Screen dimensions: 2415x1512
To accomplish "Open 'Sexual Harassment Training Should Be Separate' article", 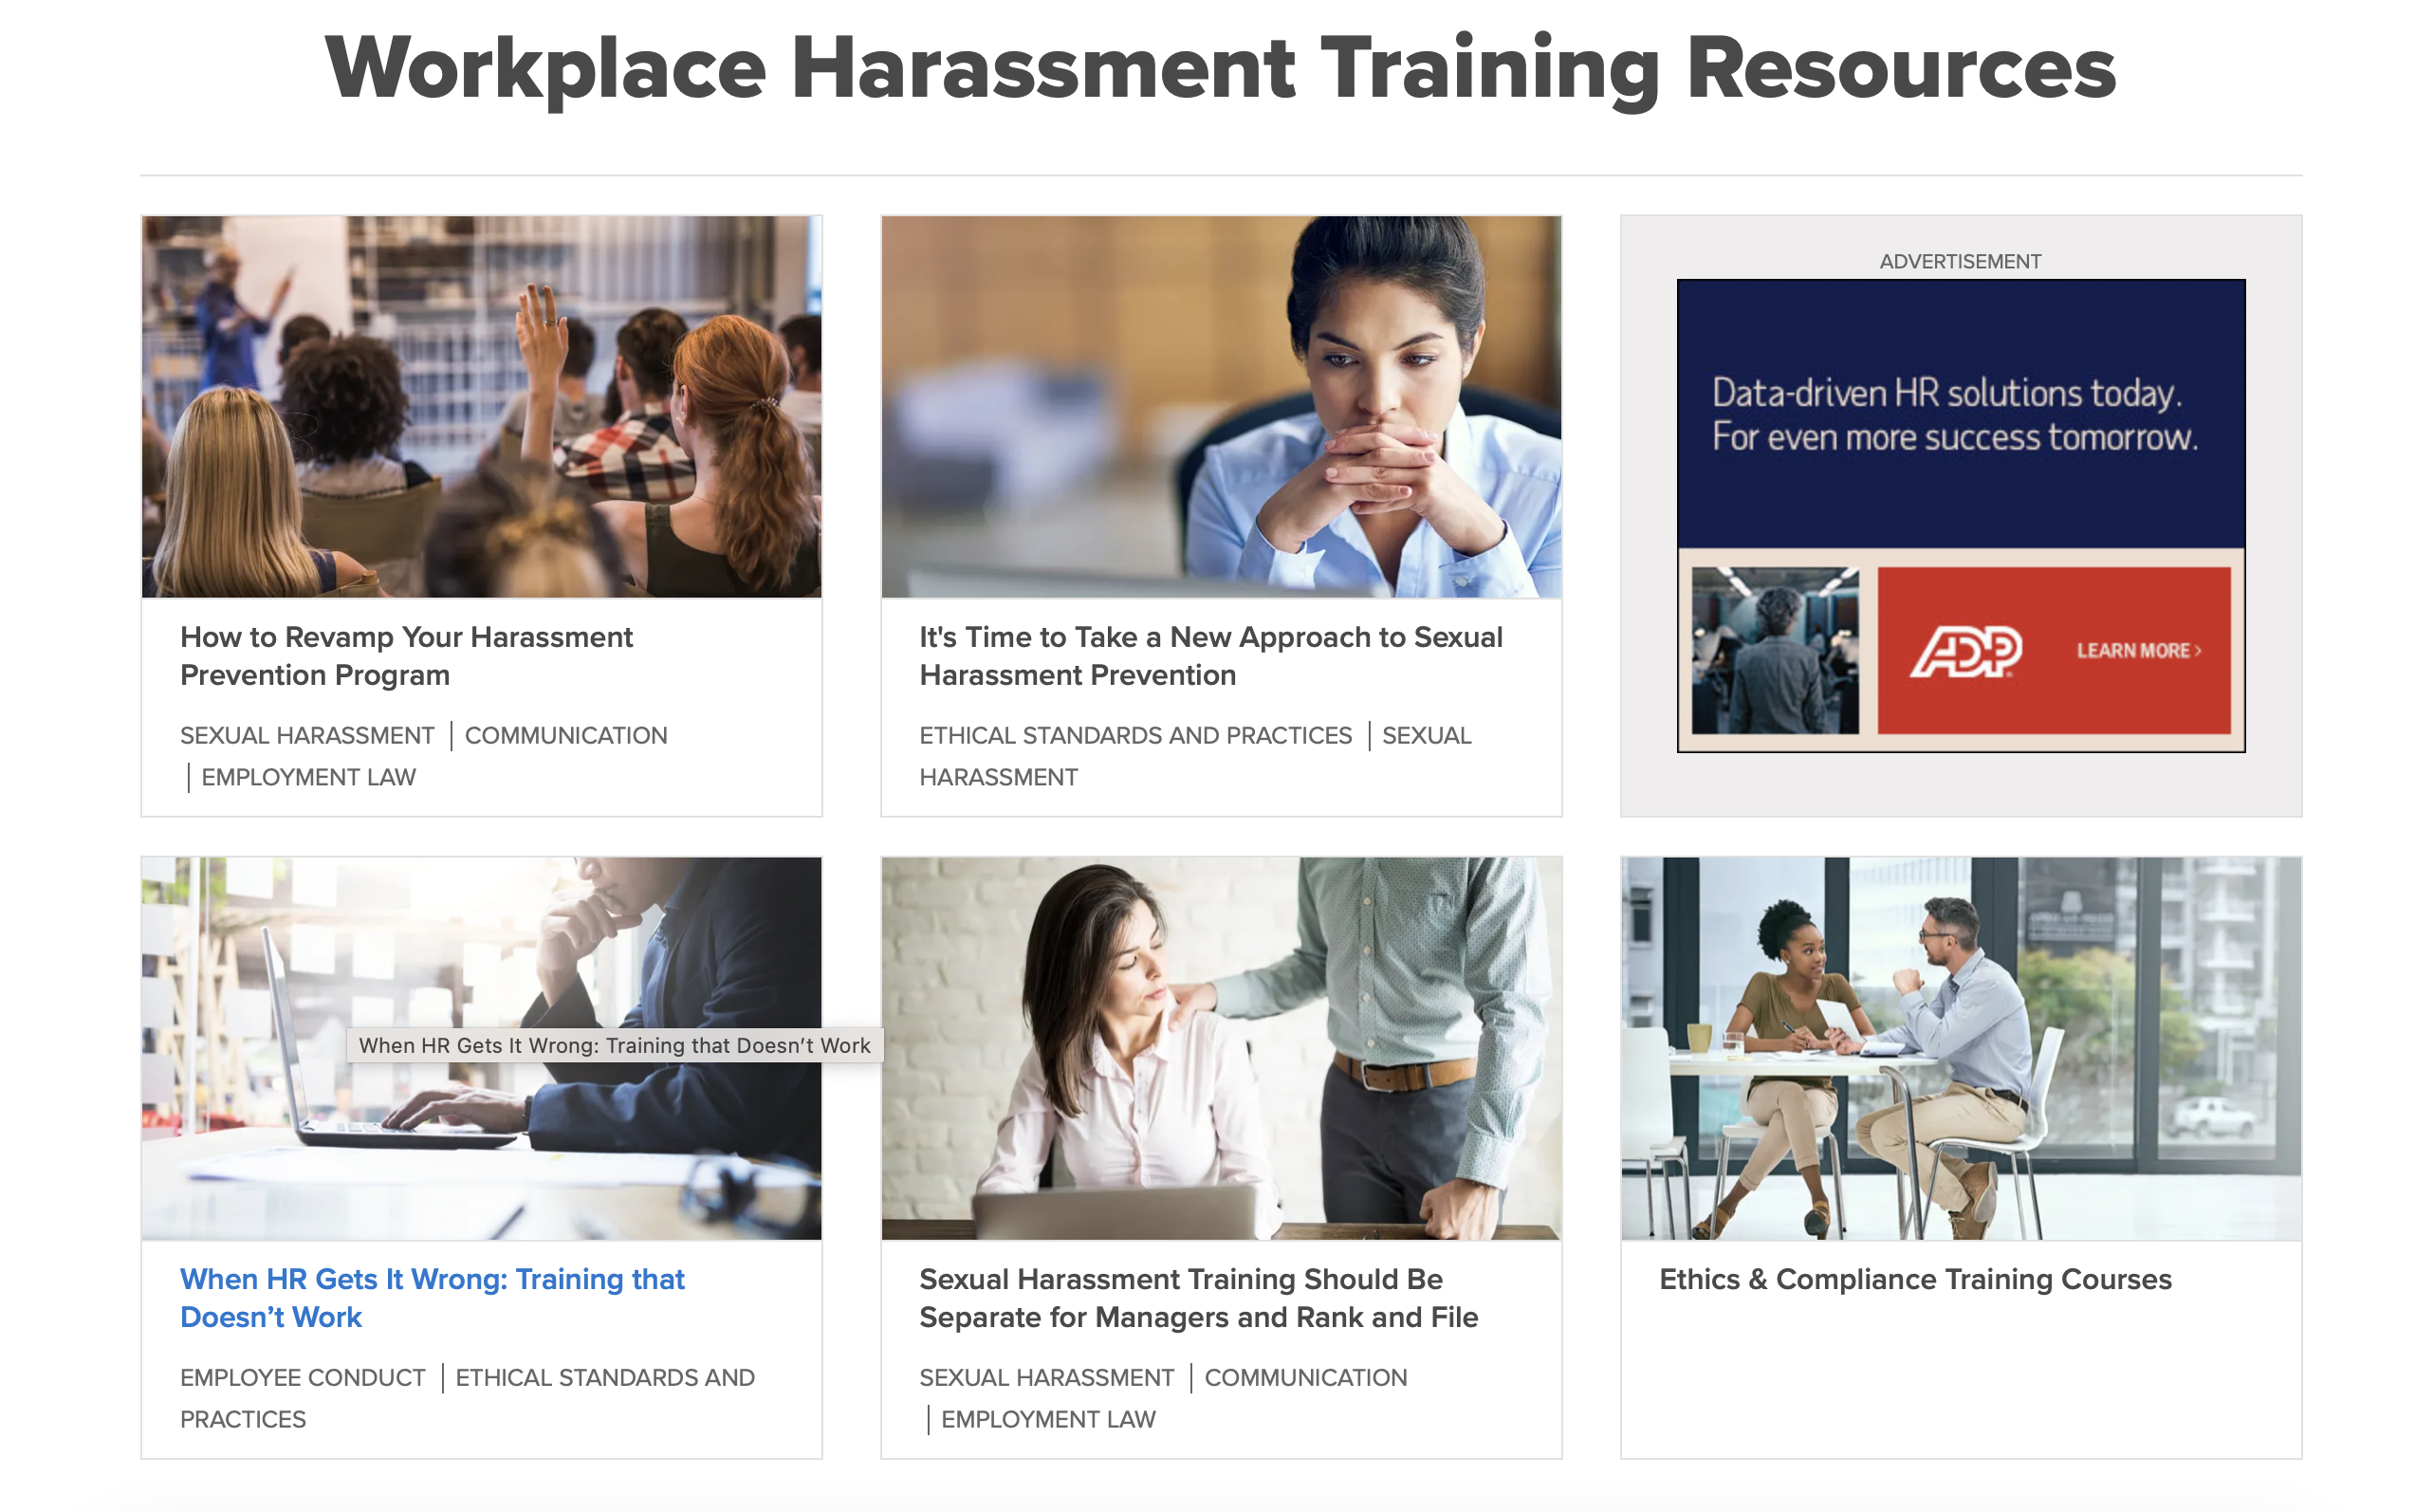I will 1198,1298.
